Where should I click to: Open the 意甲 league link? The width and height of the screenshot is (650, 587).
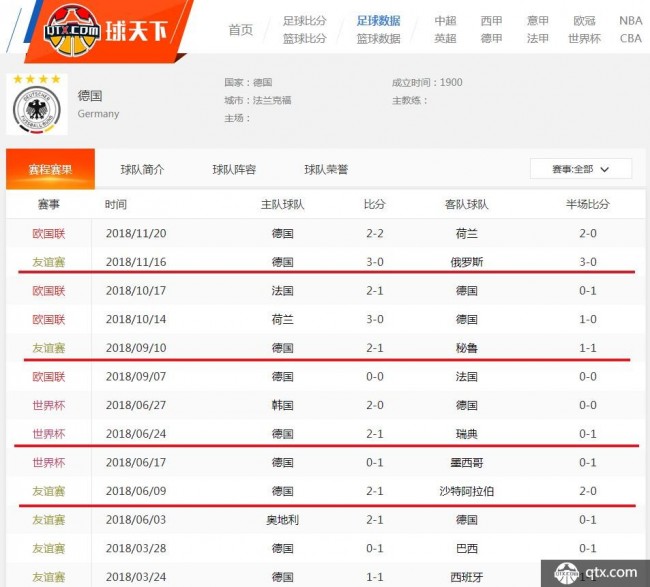click(x=538, y=21)
